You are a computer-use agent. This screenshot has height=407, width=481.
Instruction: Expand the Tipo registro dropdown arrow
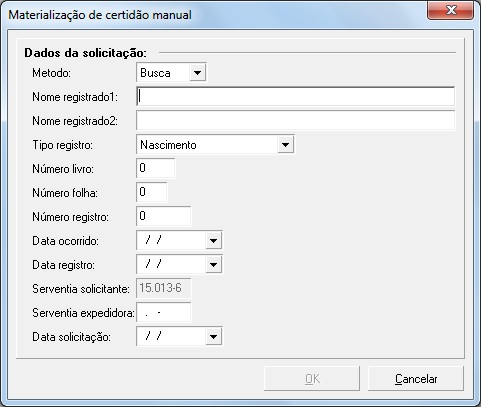click(x=285, y=144)
